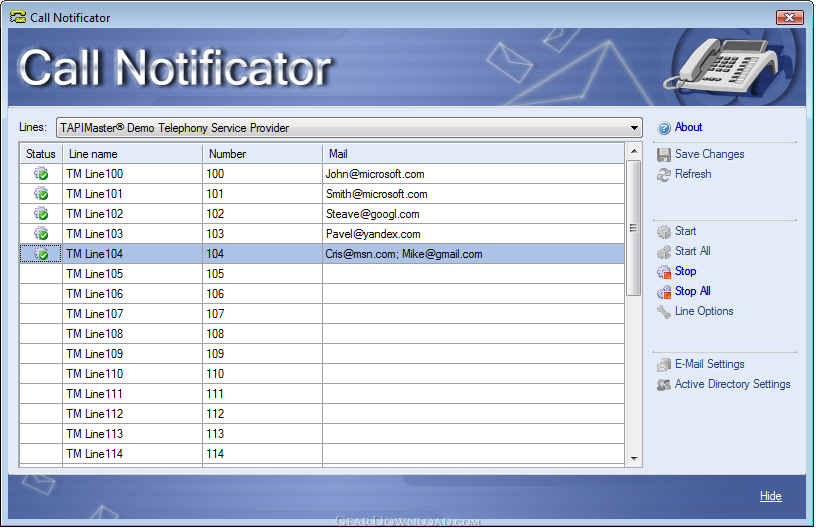The image size is (816, 530).
Task: Select the TM Line110 row
Action: pos(322,374)
